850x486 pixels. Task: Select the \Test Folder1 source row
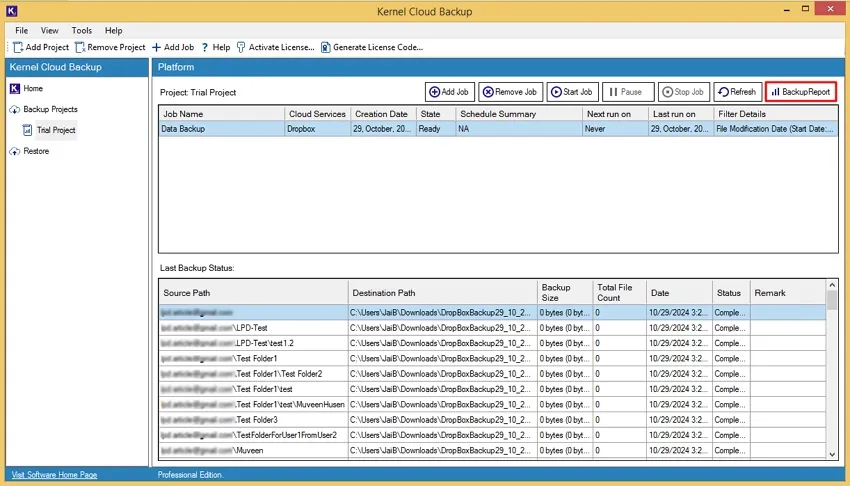492,359
